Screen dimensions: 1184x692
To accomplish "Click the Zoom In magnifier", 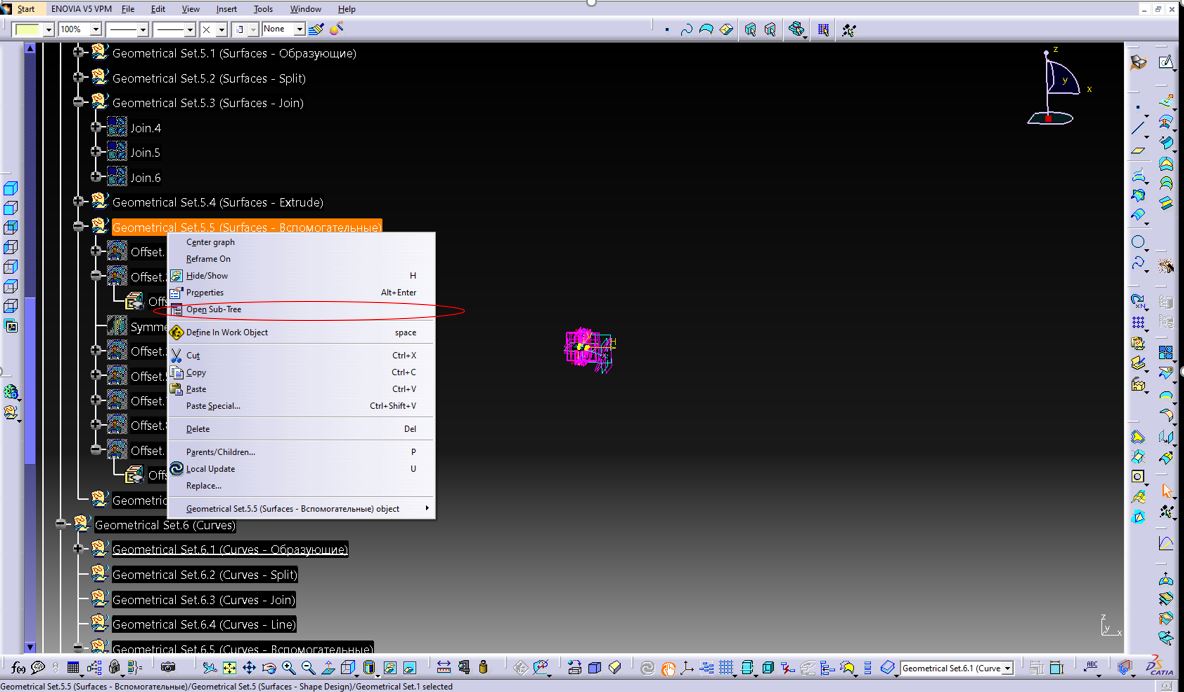I will [288, 668].
